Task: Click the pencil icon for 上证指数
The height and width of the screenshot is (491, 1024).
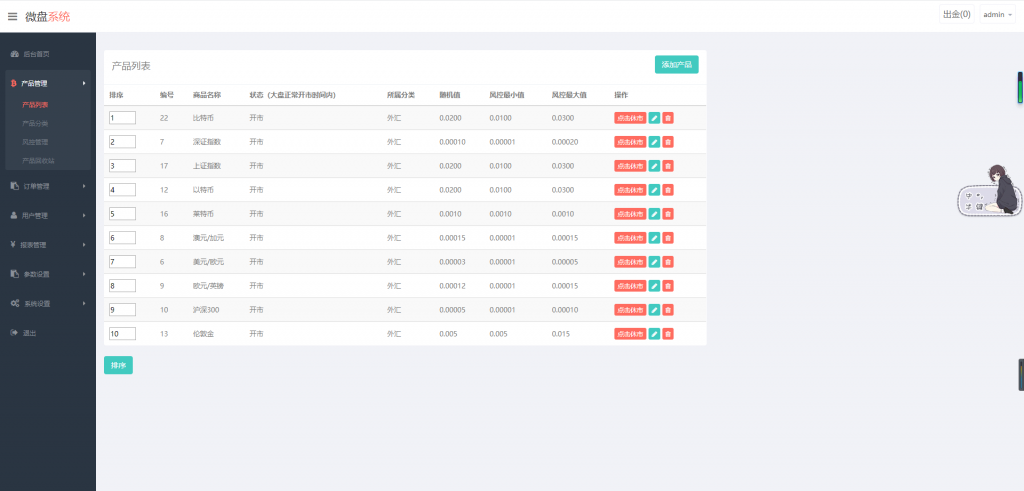Action: [x=654, y=166]
